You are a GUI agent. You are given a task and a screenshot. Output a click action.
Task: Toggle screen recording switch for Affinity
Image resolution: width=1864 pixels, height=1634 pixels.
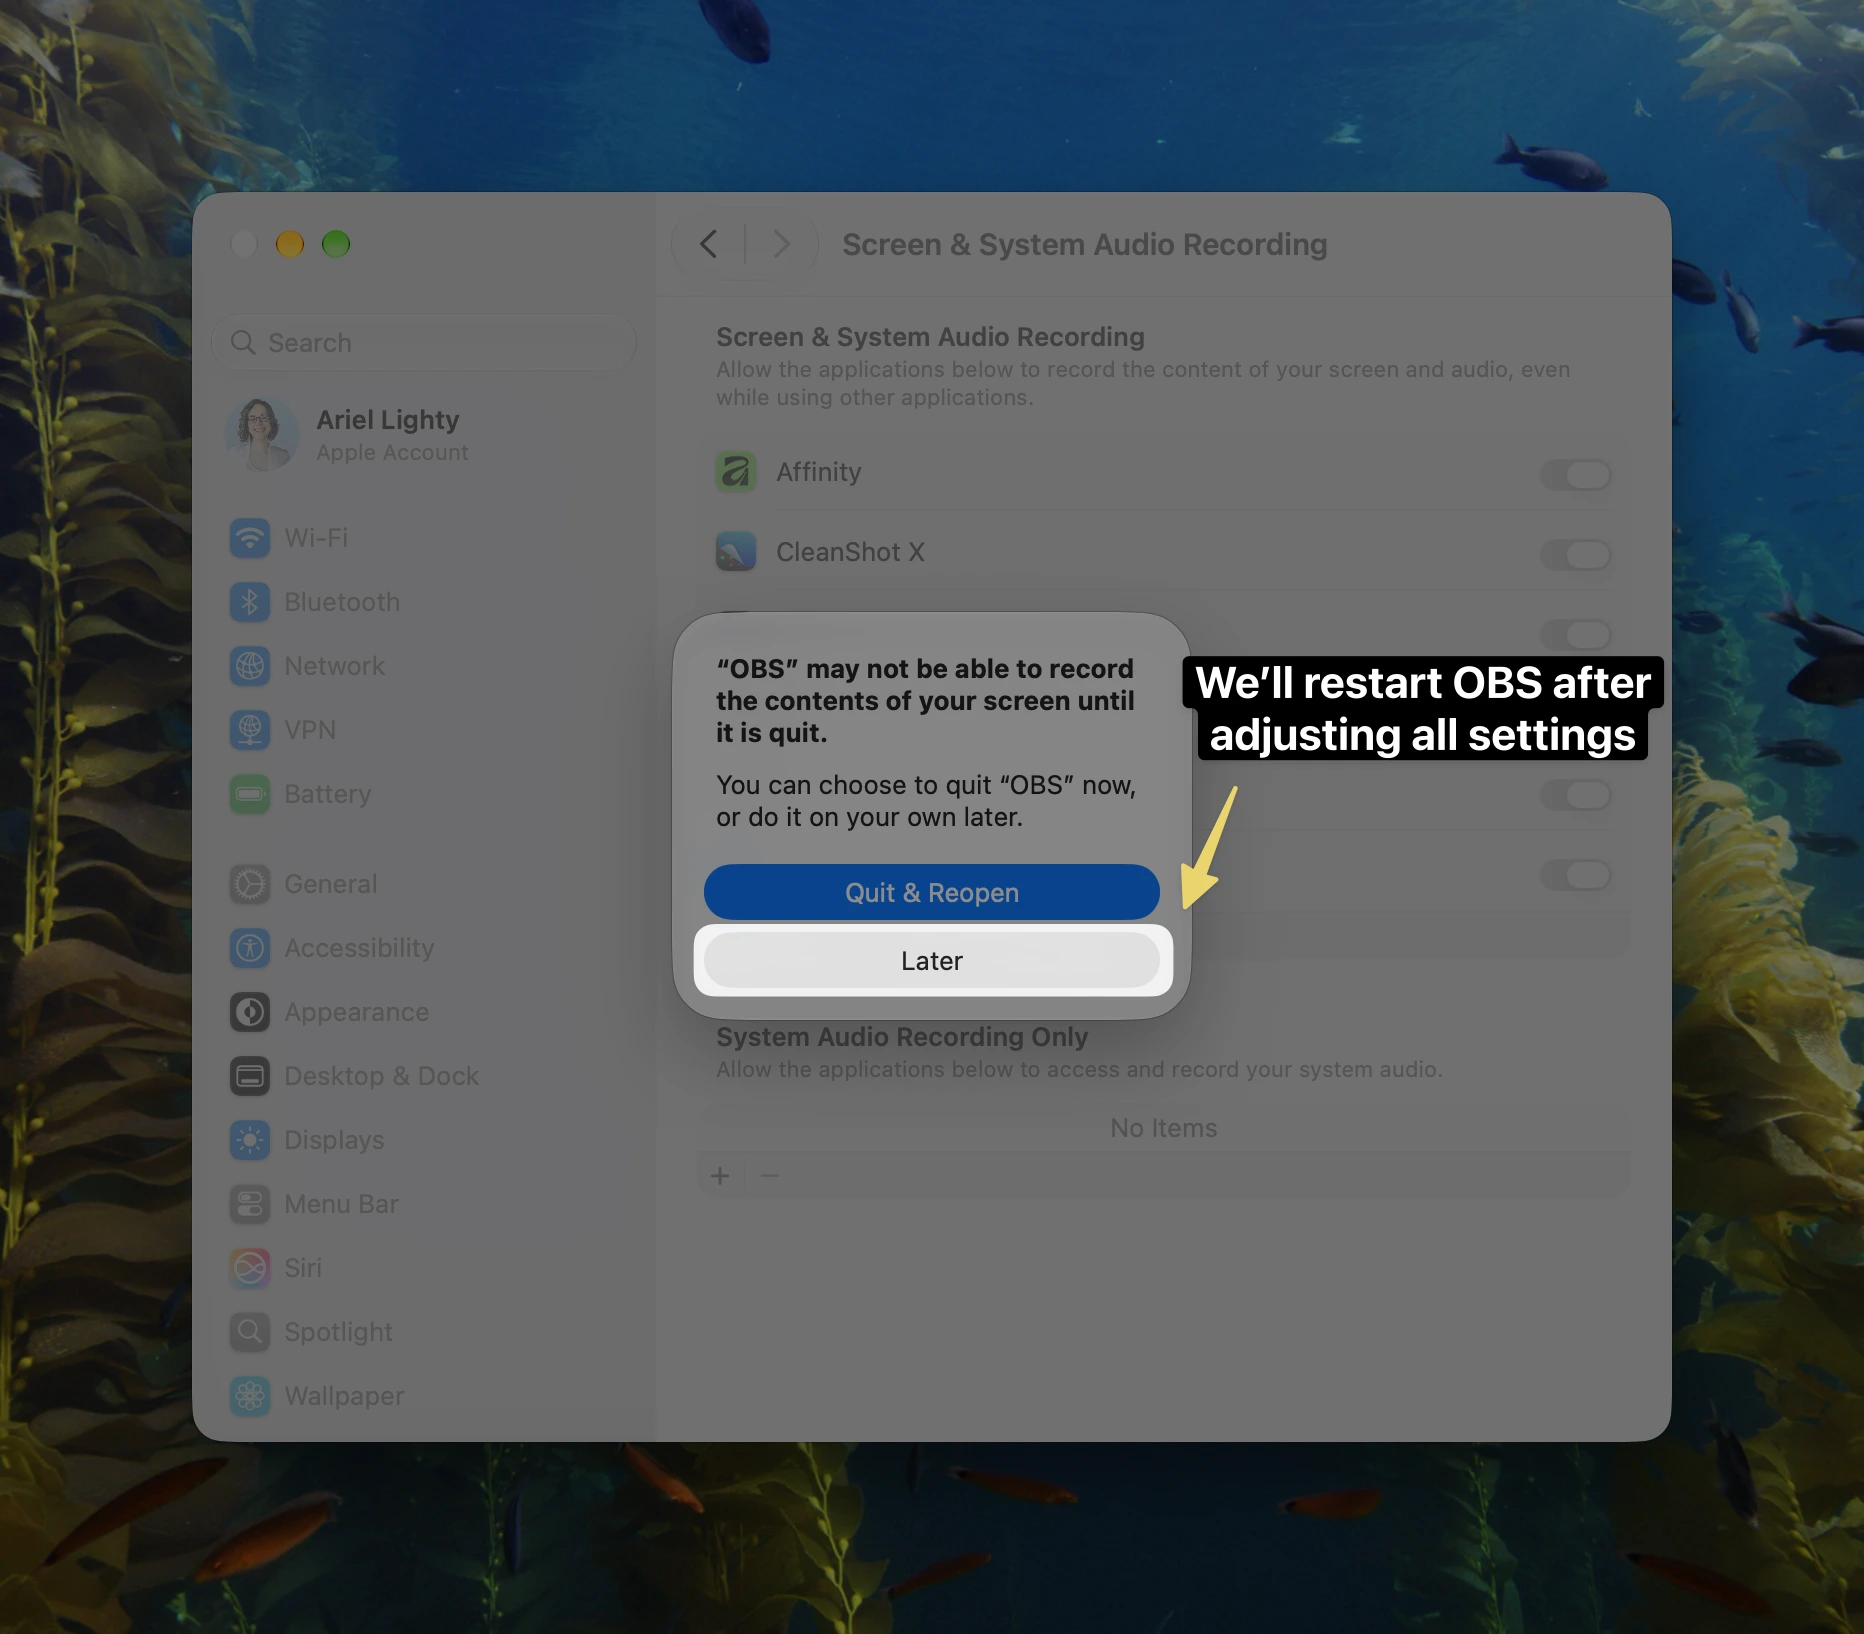point(1576,474)
